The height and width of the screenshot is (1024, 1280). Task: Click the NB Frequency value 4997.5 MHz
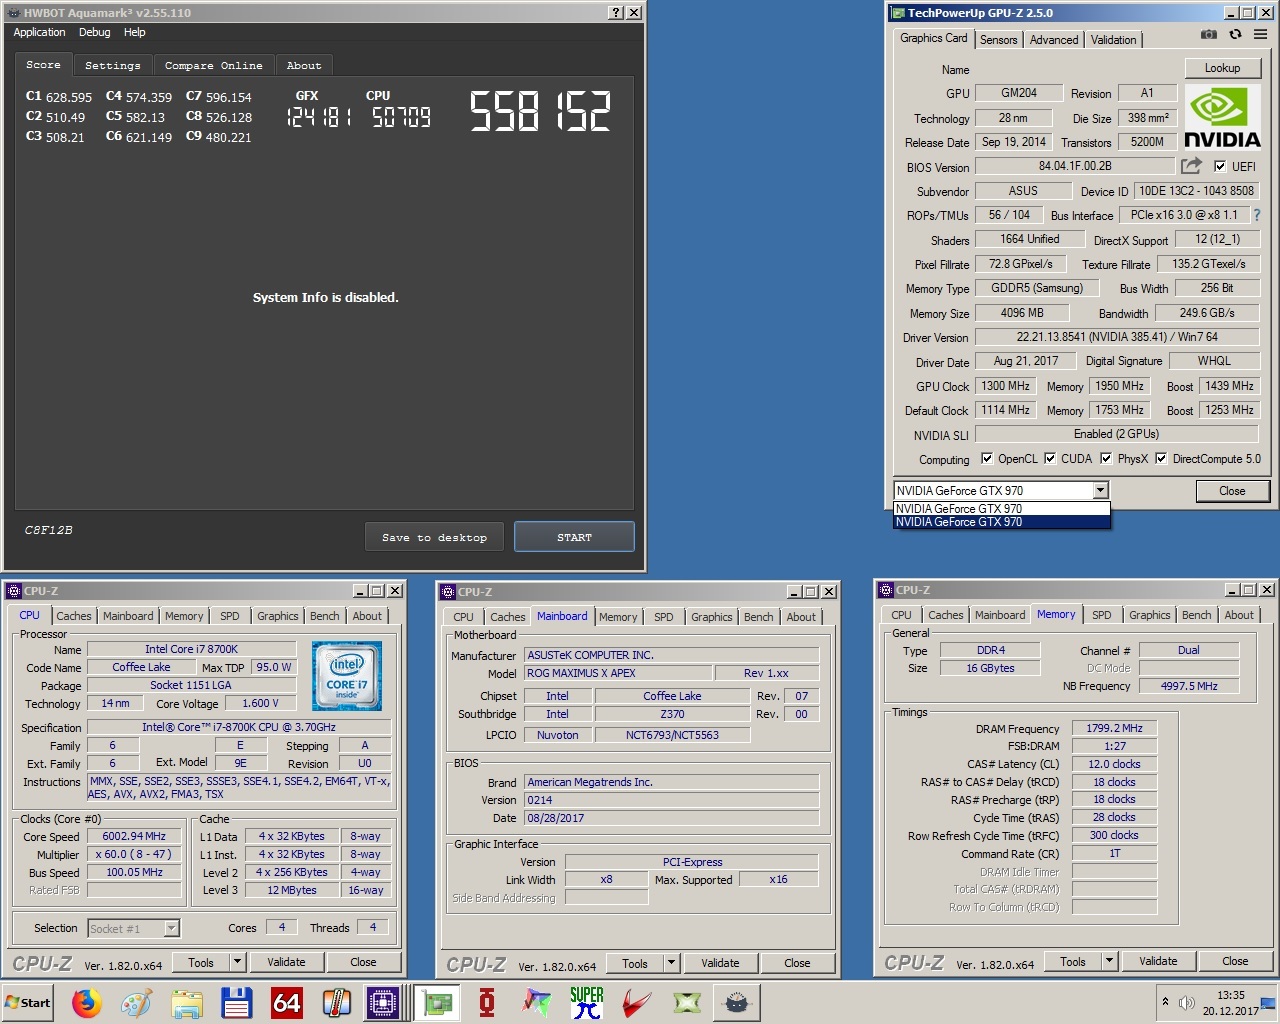coord(1189,686)
